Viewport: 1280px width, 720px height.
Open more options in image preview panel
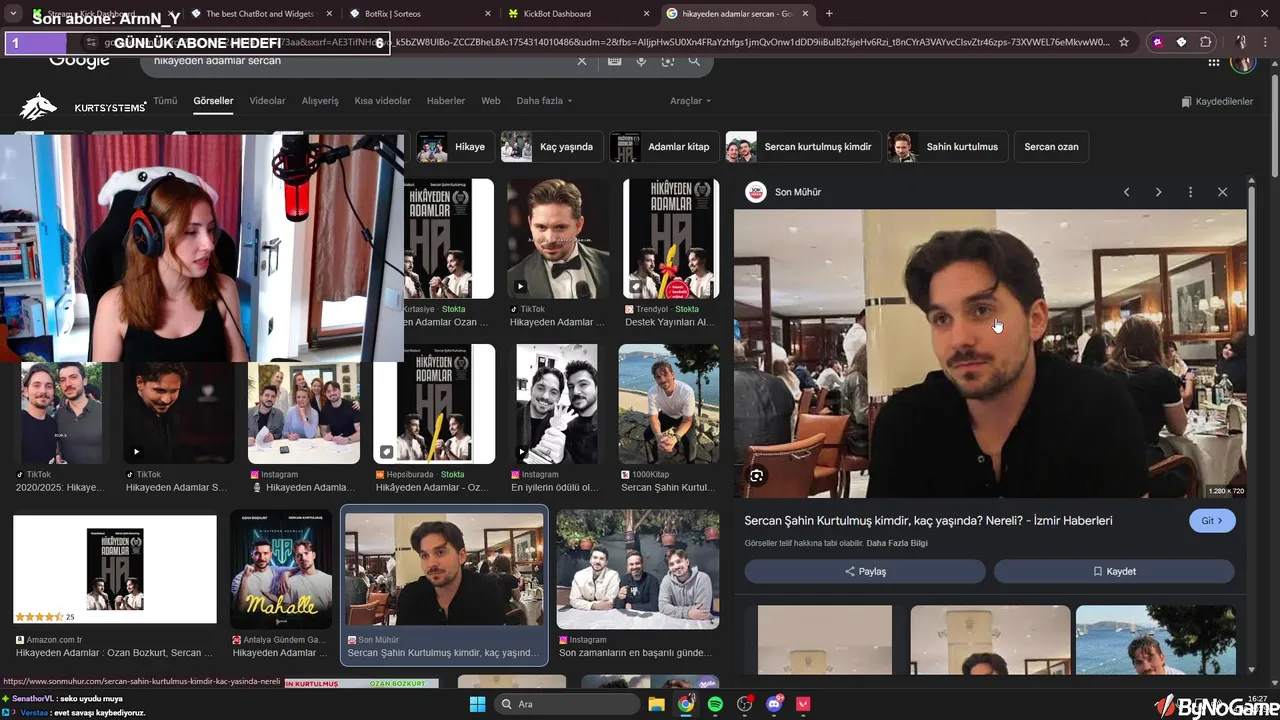pyautogui.click(x=1190, y=192)
